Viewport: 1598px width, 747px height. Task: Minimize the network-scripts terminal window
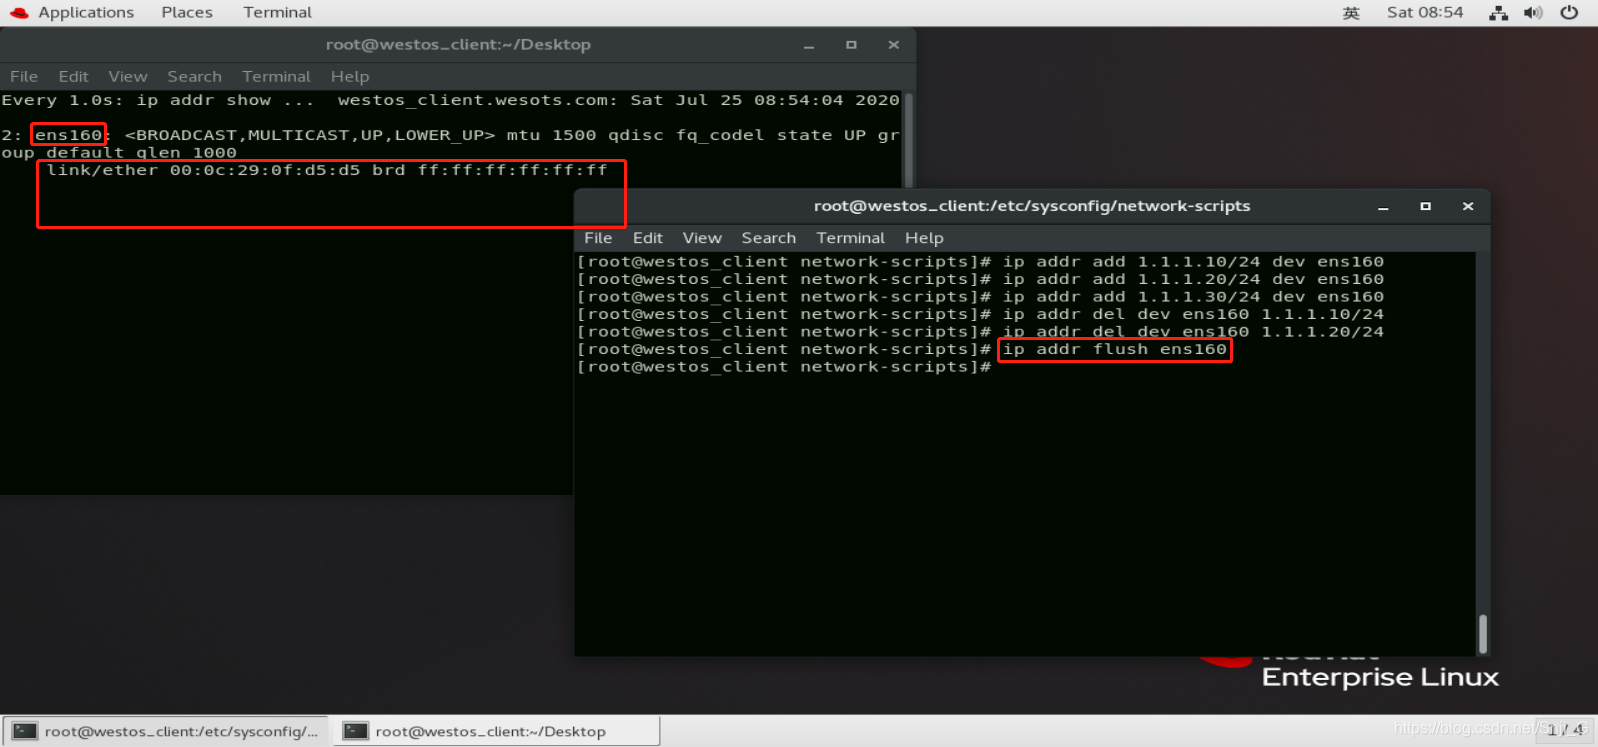(x=1383, y=207)
